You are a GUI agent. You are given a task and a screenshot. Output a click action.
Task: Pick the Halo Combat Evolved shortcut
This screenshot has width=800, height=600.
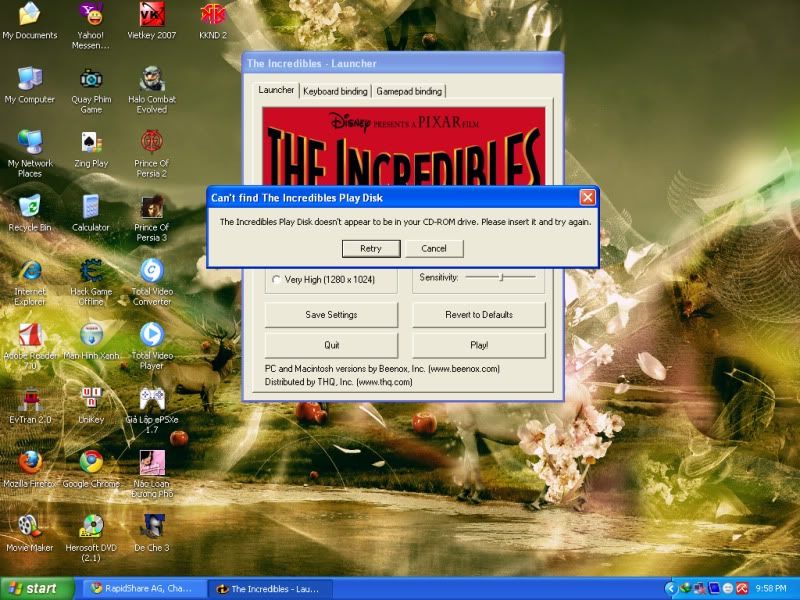[x=152, y=90]
